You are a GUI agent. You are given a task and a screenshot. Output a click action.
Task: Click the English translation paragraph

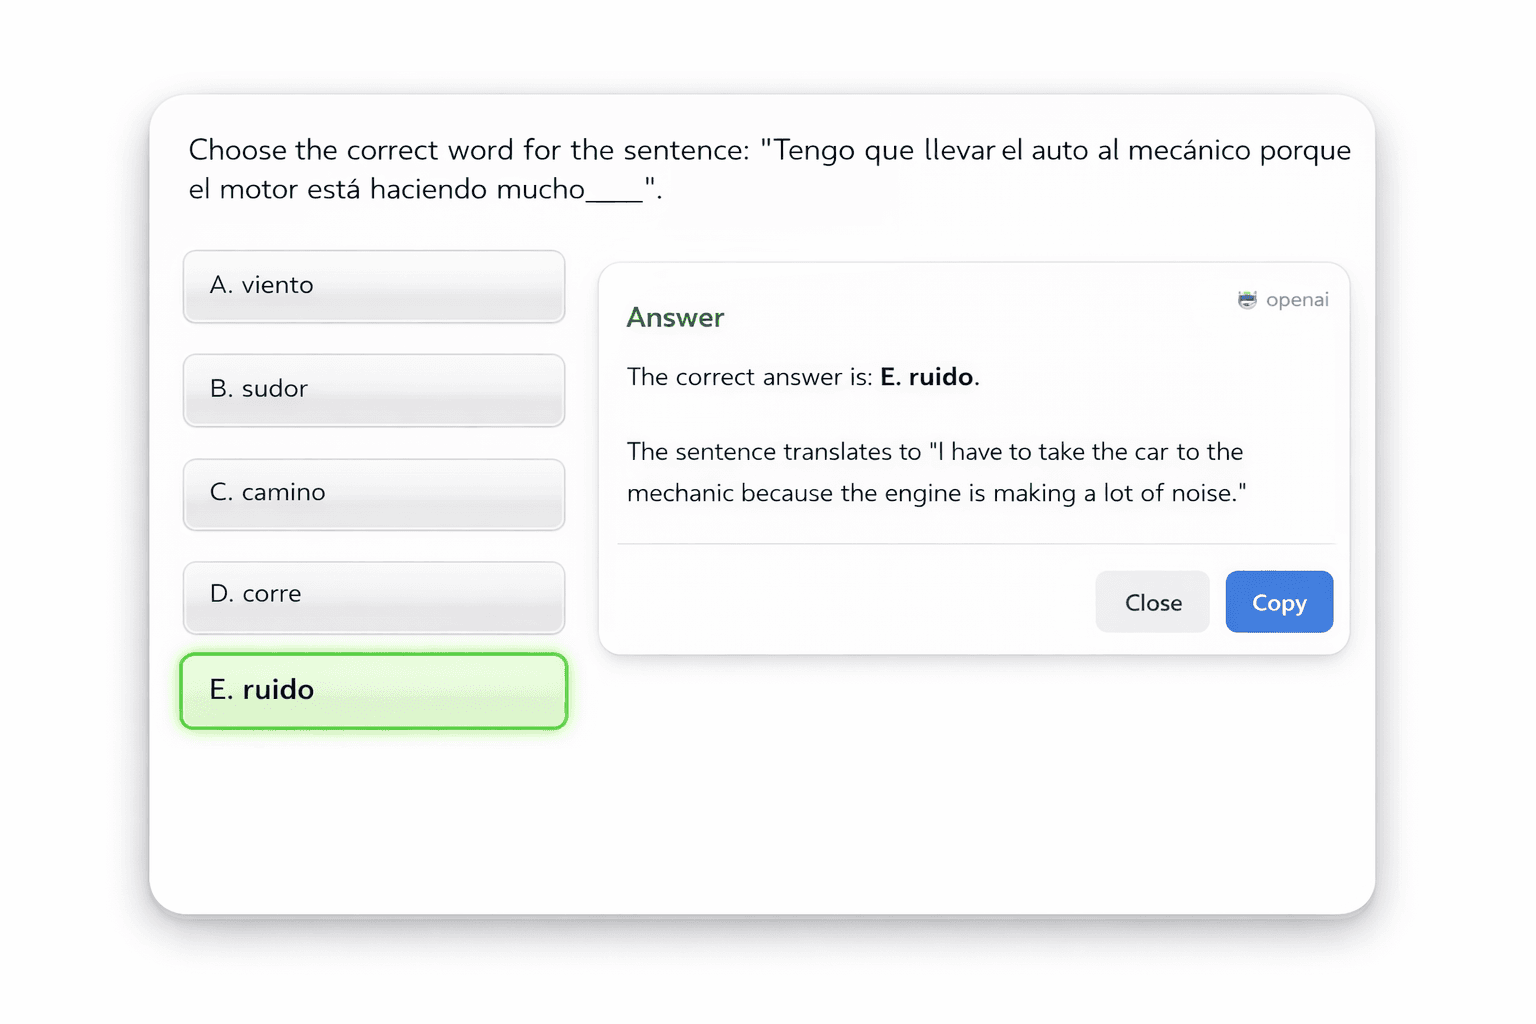point(934,471)
